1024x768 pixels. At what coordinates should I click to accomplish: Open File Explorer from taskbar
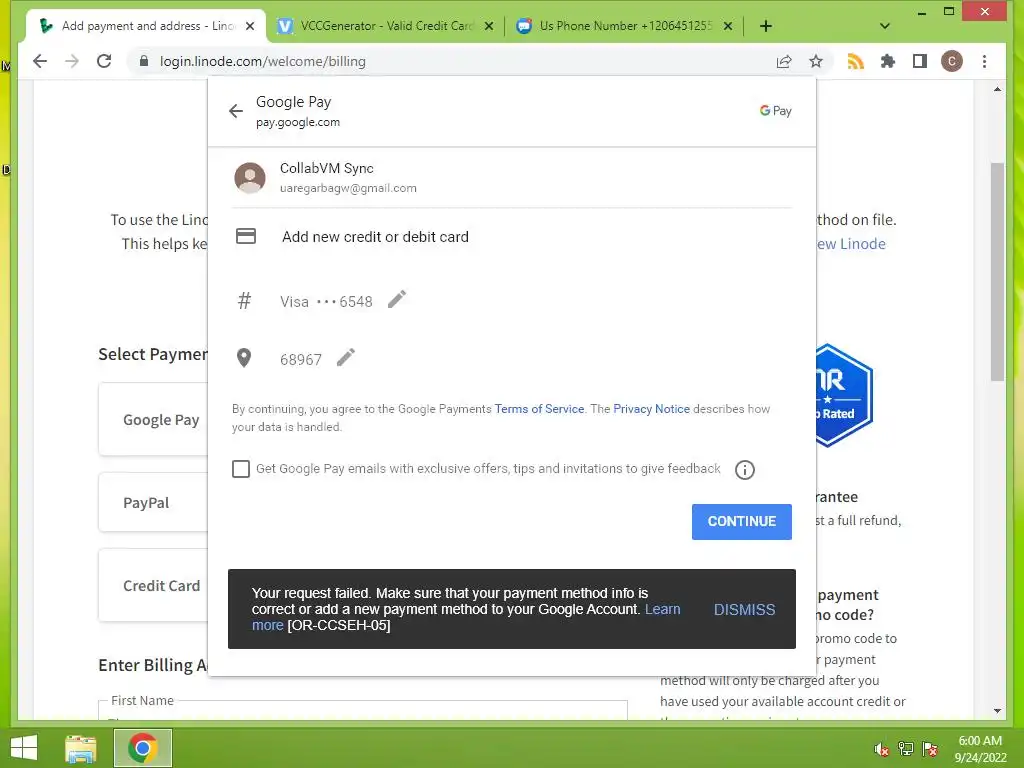[81, 748]
